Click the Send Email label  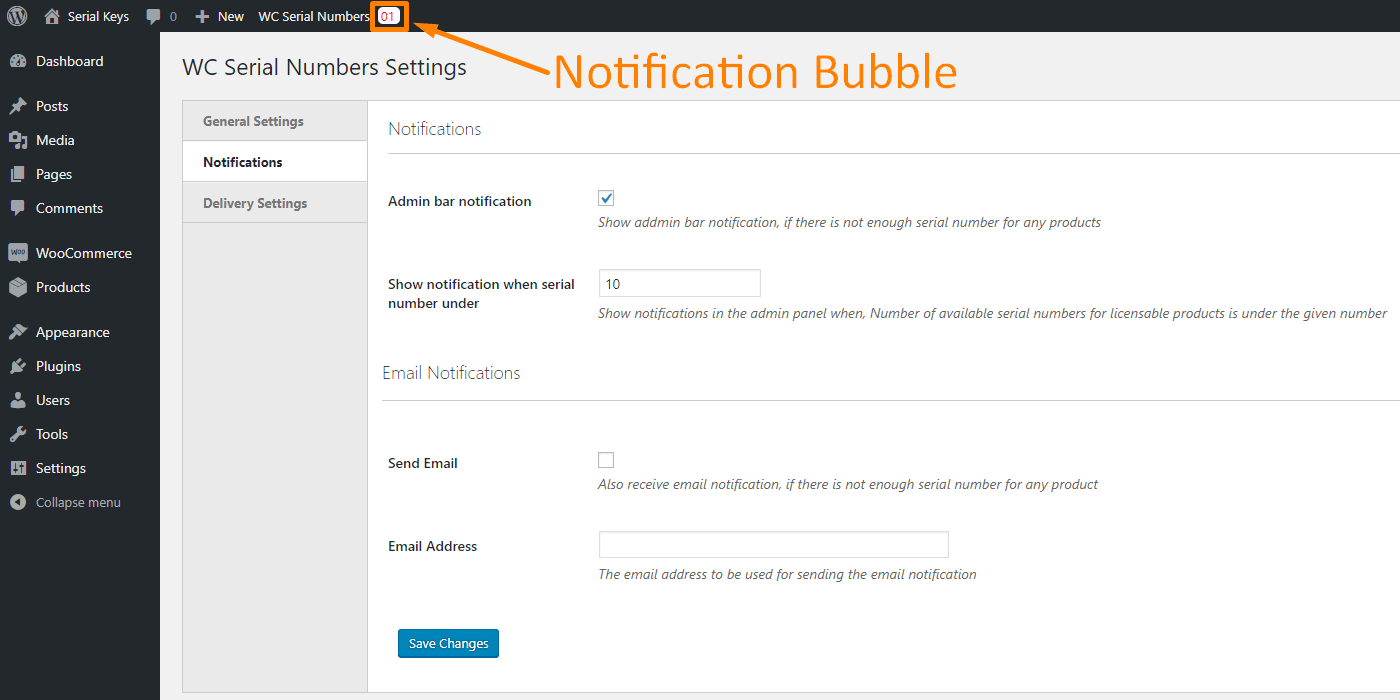(x=423, y=463)
